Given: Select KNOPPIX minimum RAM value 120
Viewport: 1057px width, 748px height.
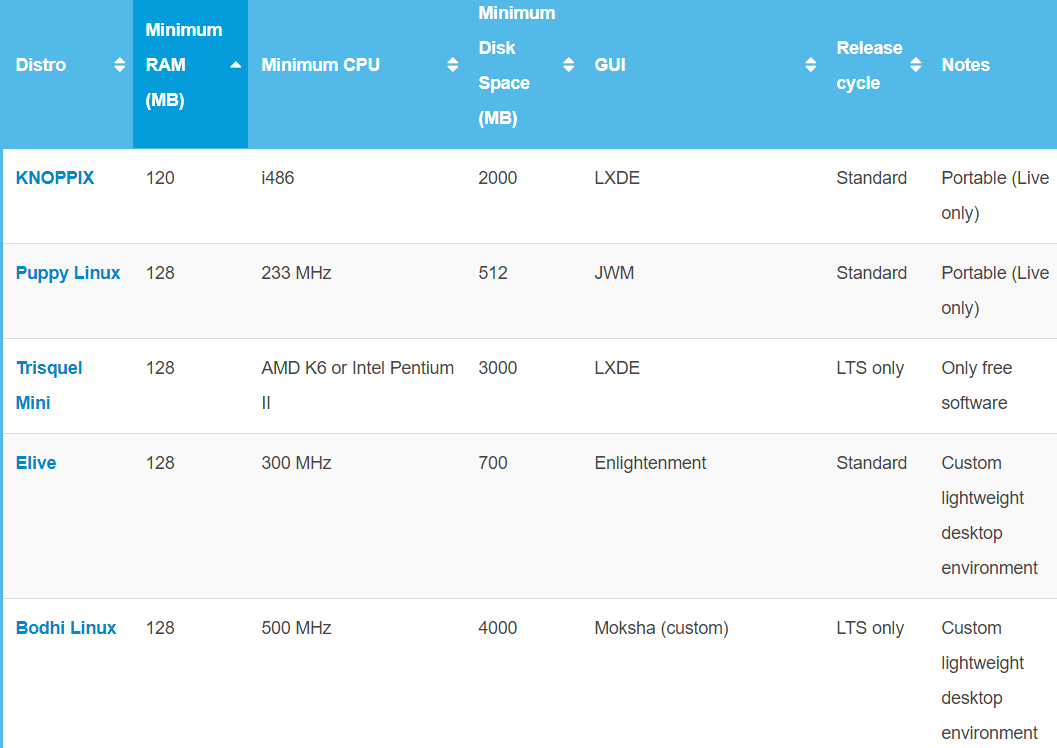Looking at the screenshot, I should coord(160,178).
